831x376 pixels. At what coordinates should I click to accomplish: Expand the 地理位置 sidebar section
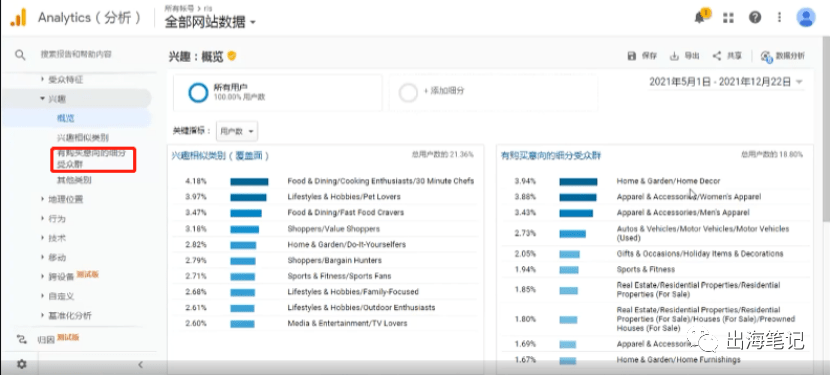66,199
